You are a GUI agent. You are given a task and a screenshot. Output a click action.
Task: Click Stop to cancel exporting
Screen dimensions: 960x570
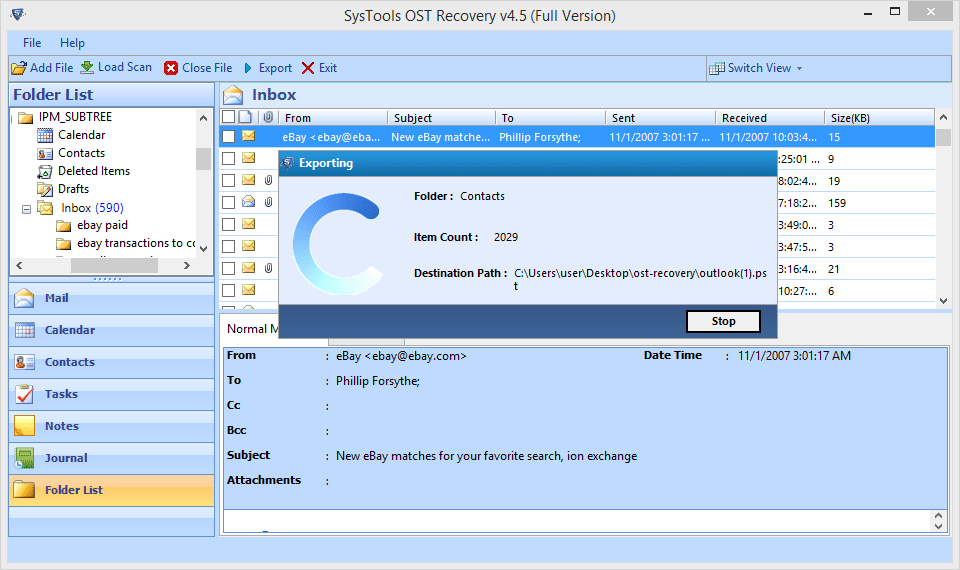(723, 321)
